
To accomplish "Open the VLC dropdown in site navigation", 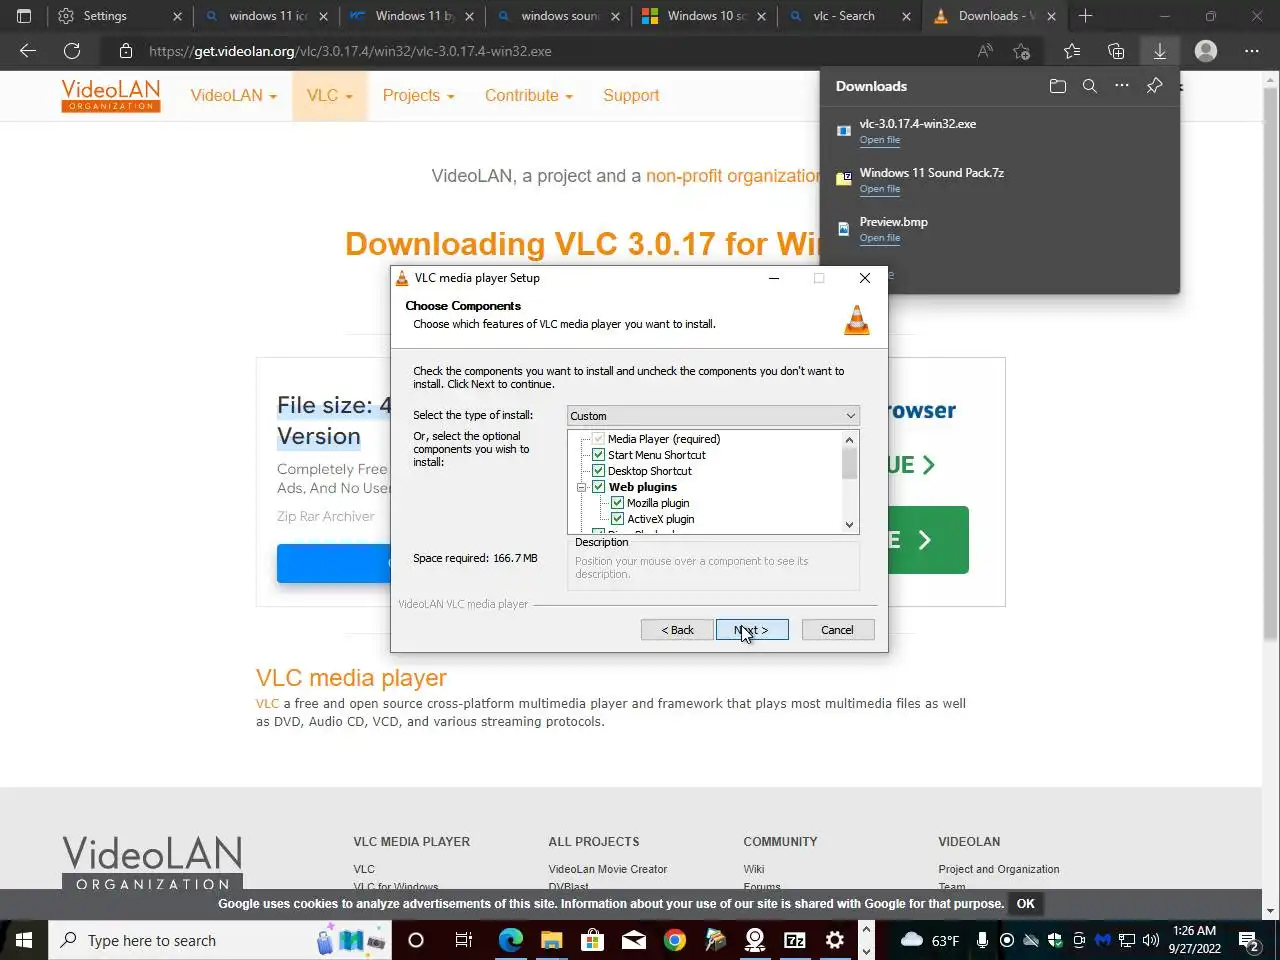I will coord(330,96).
